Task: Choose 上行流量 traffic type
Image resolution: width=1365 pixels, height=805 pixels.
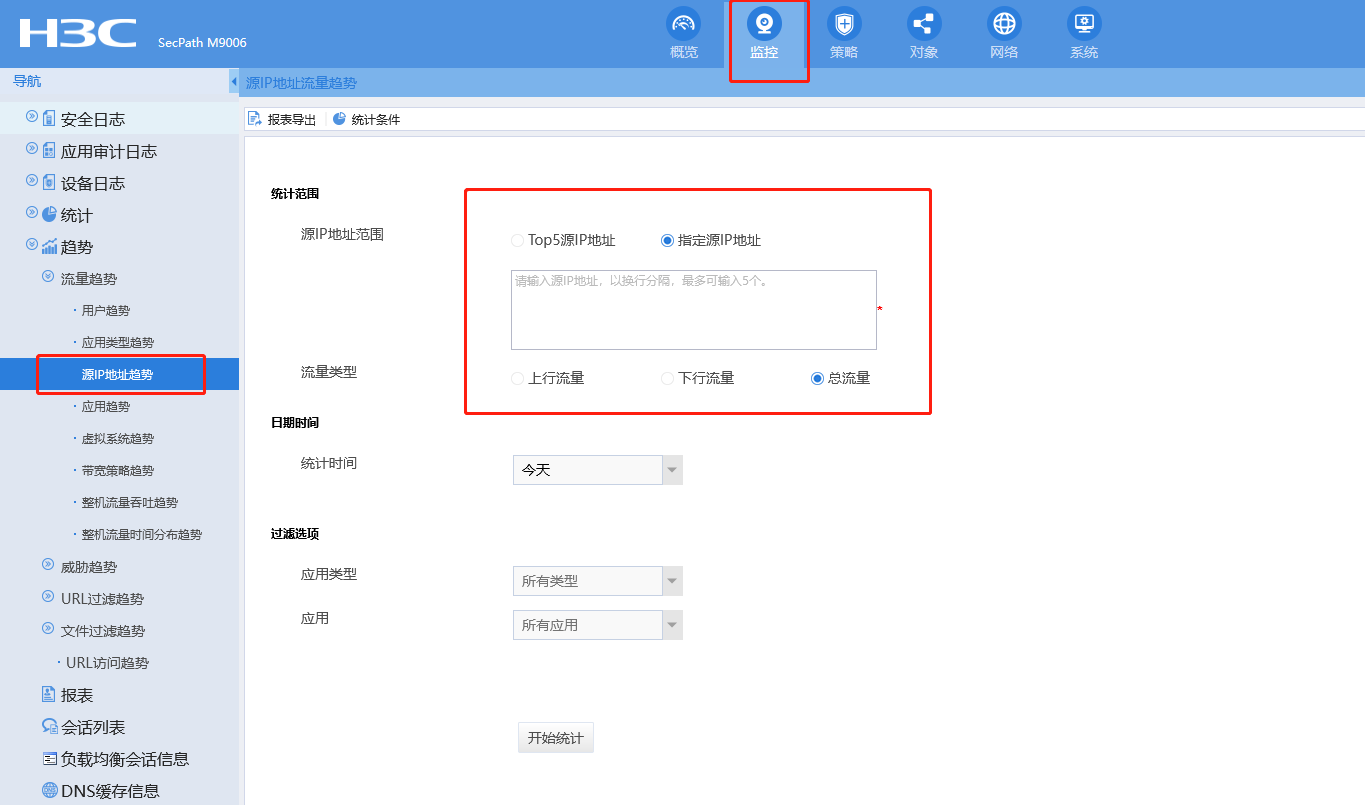Action: click(517, 378)
